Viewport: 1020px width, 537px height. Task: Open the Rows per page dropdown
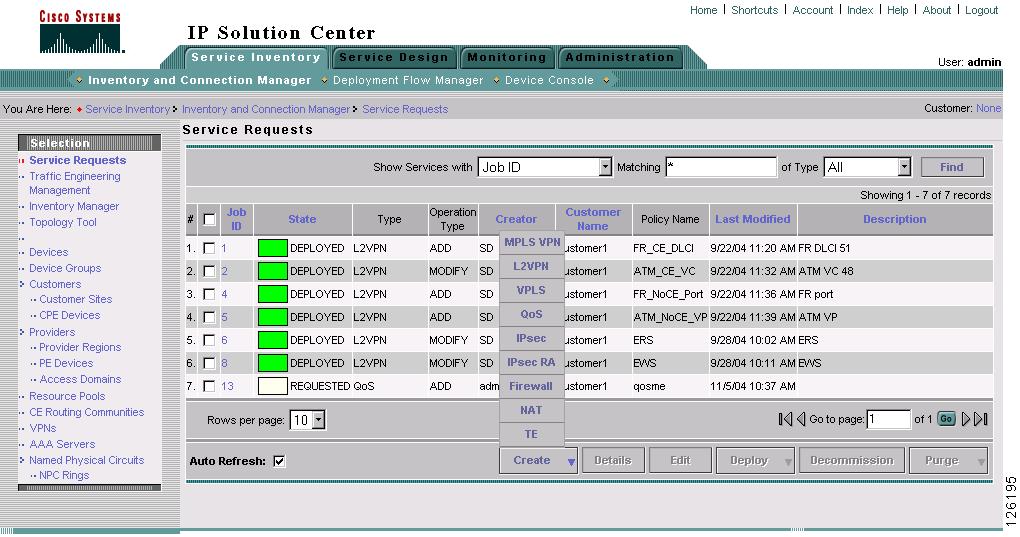coord(318,420)
